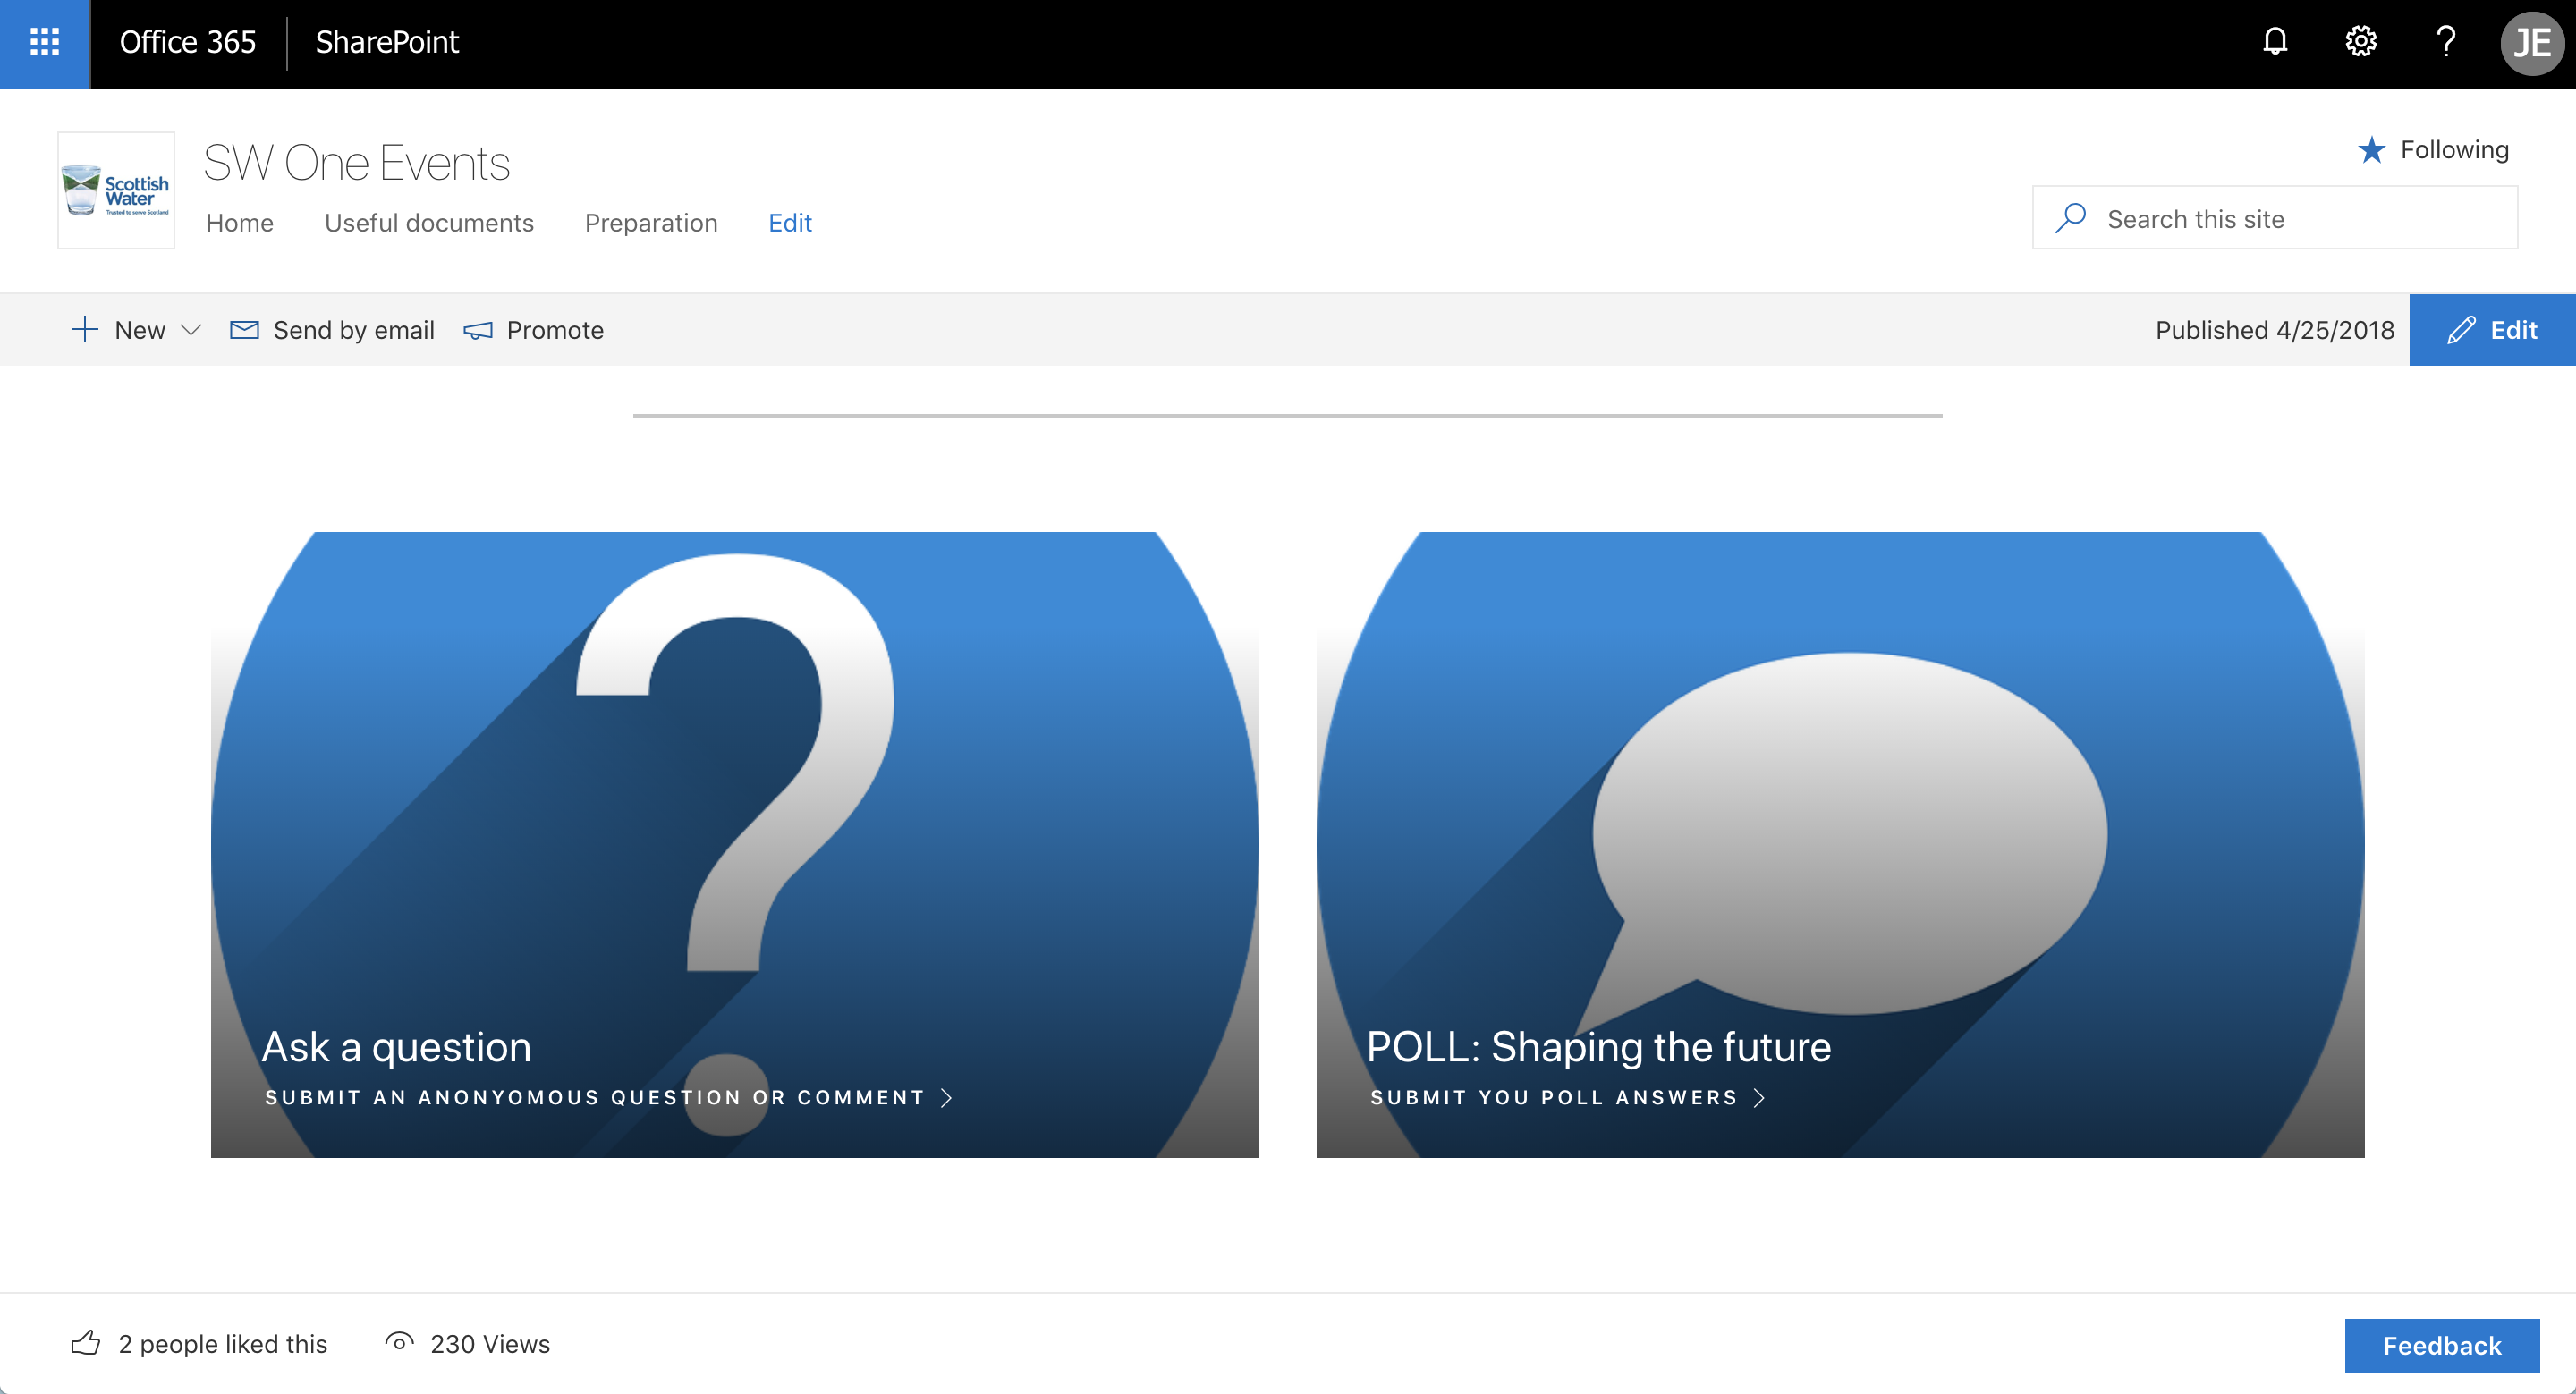Screen dimensions: 2576x1394
Task: Open the Office 365 app launcher grid
Action: click(45, 42)
